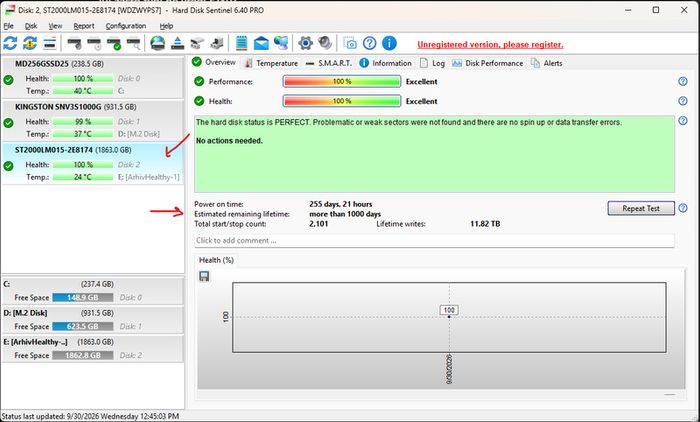
Task: Select the D: [M.2 Disk] partition entry
Action: pyautogui.click(x=92, y=320)
